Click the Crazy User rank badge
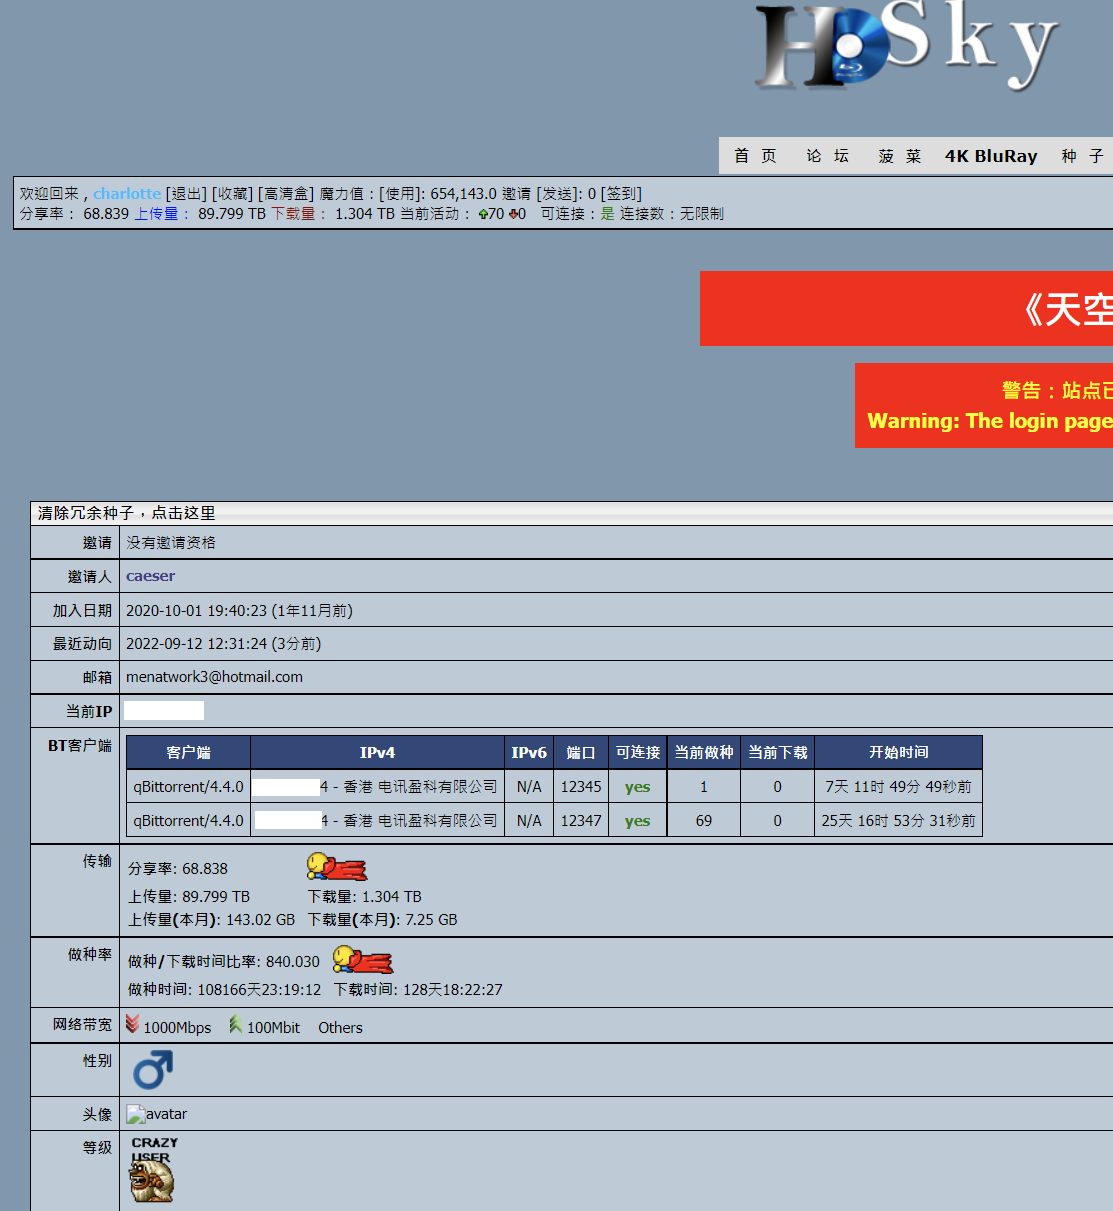This screenshot has height=1211, width=1113. pyautogui.click(x=152, y=1170)
